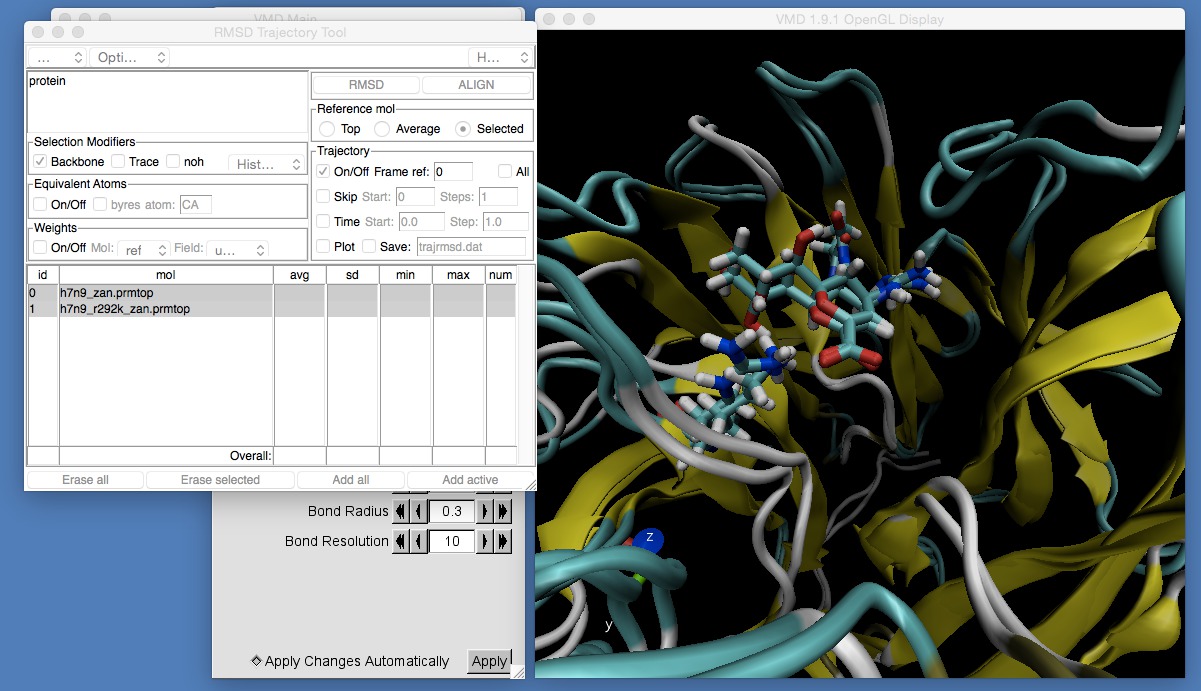Enable the Time checkbox
The width and height of the screenshot is (1201, 691).
[323, 221]
